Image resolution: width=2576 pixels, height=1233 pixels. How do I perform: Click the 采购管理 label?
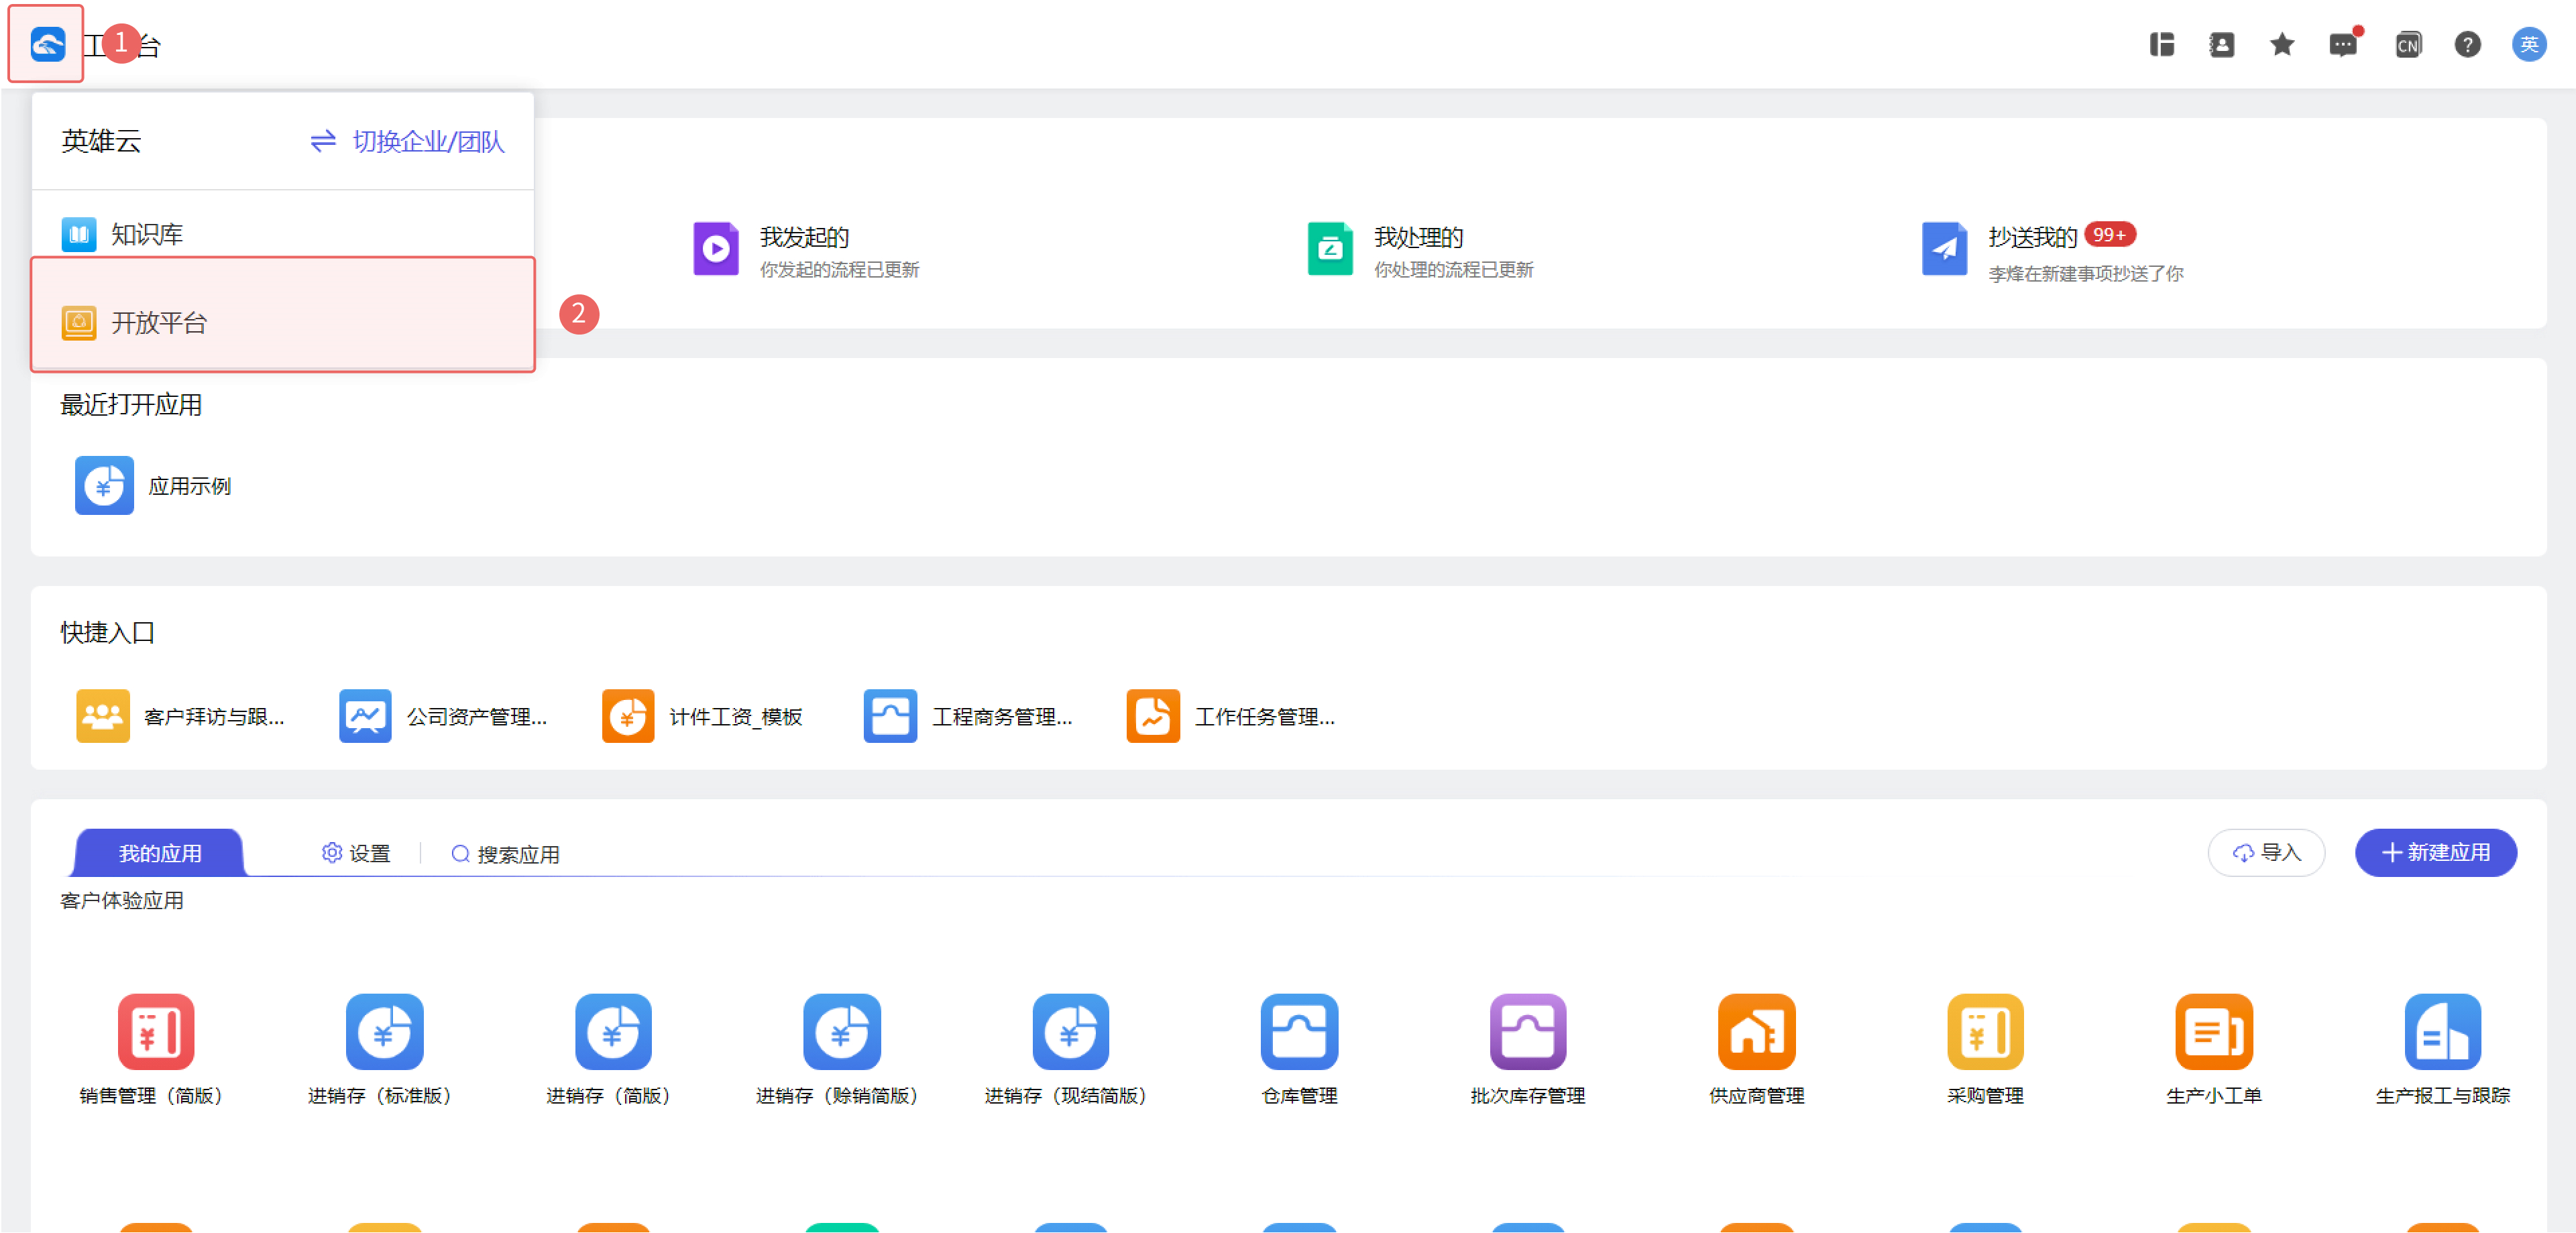(x=1985, y=1095)
